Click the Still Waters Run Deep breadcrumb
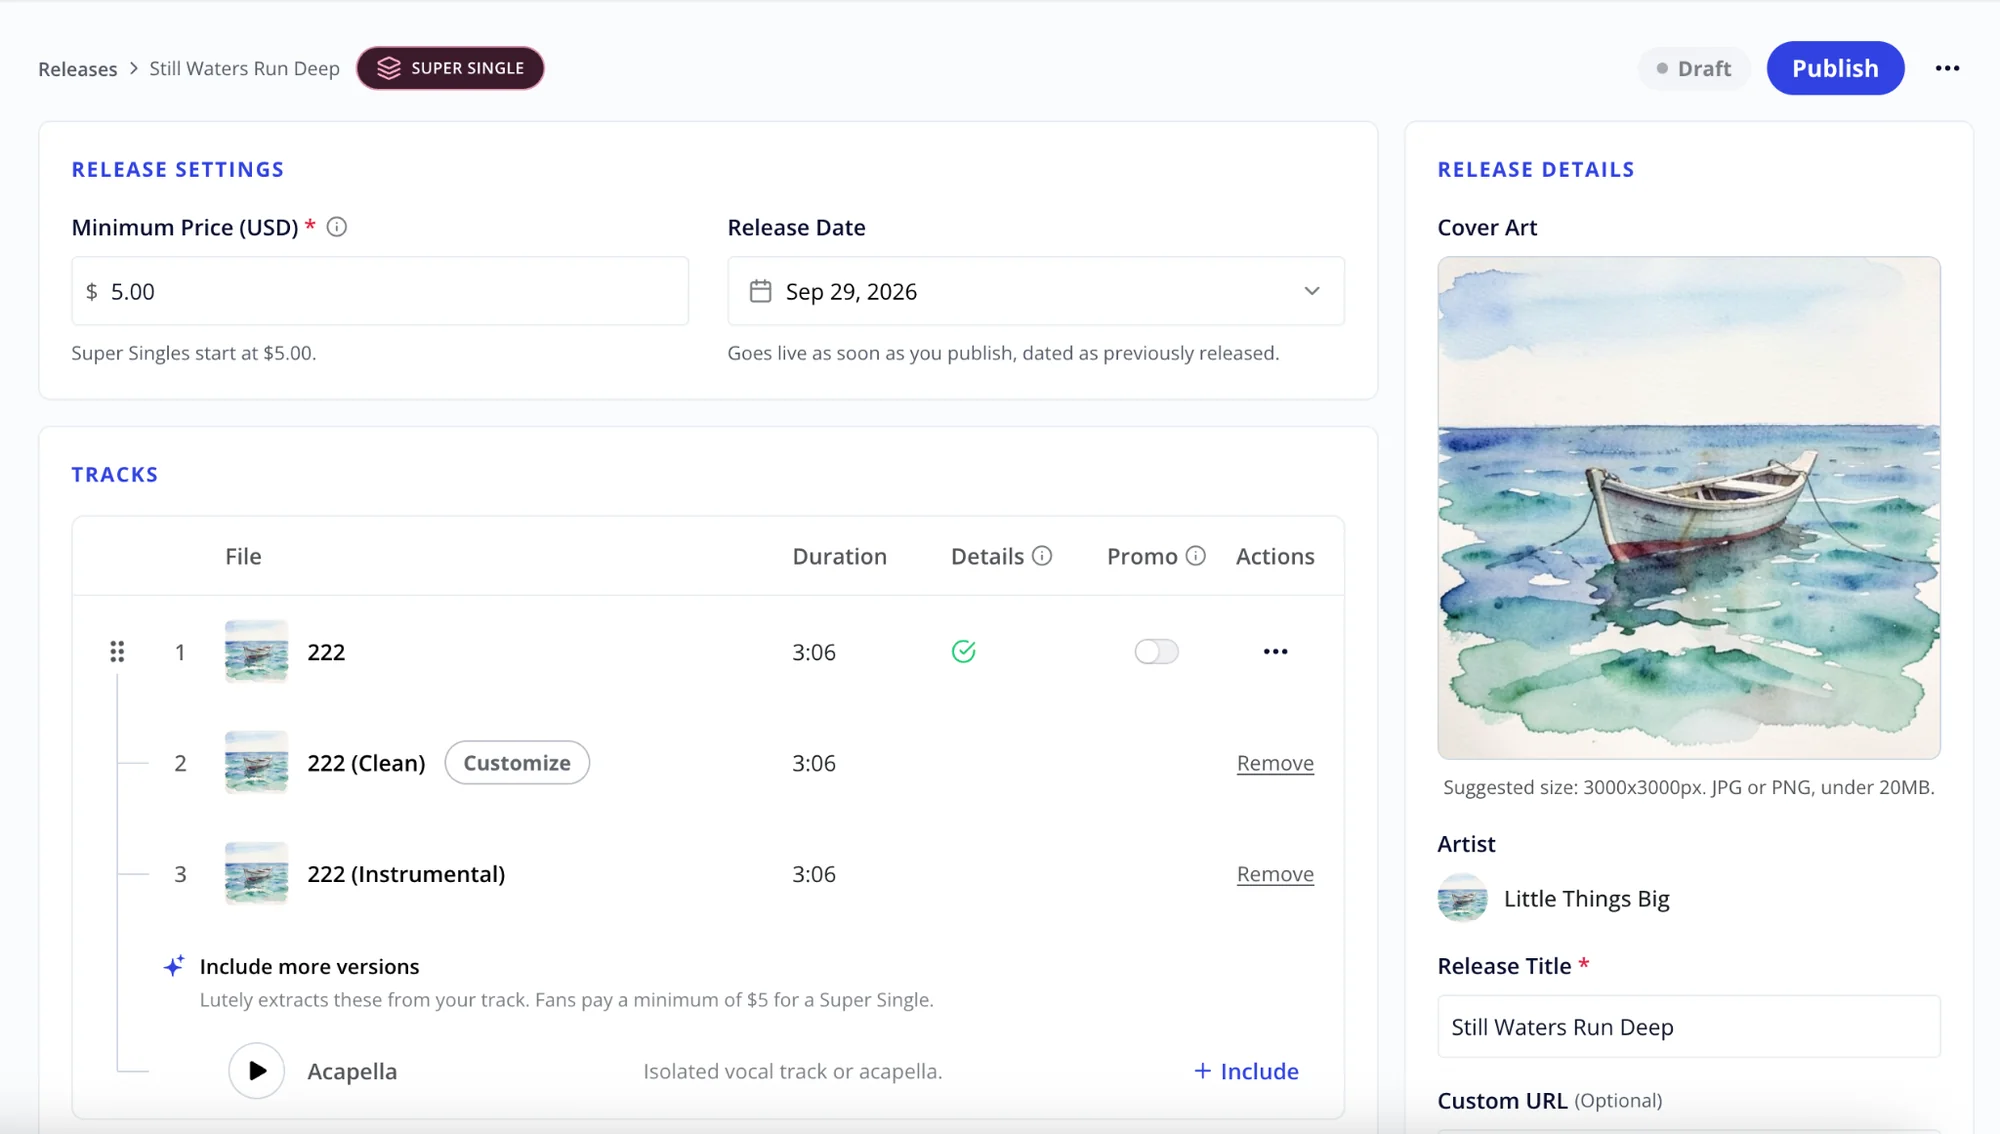Image resolution: width=2000 pixels, height=1134 pixels. (245, 69)
